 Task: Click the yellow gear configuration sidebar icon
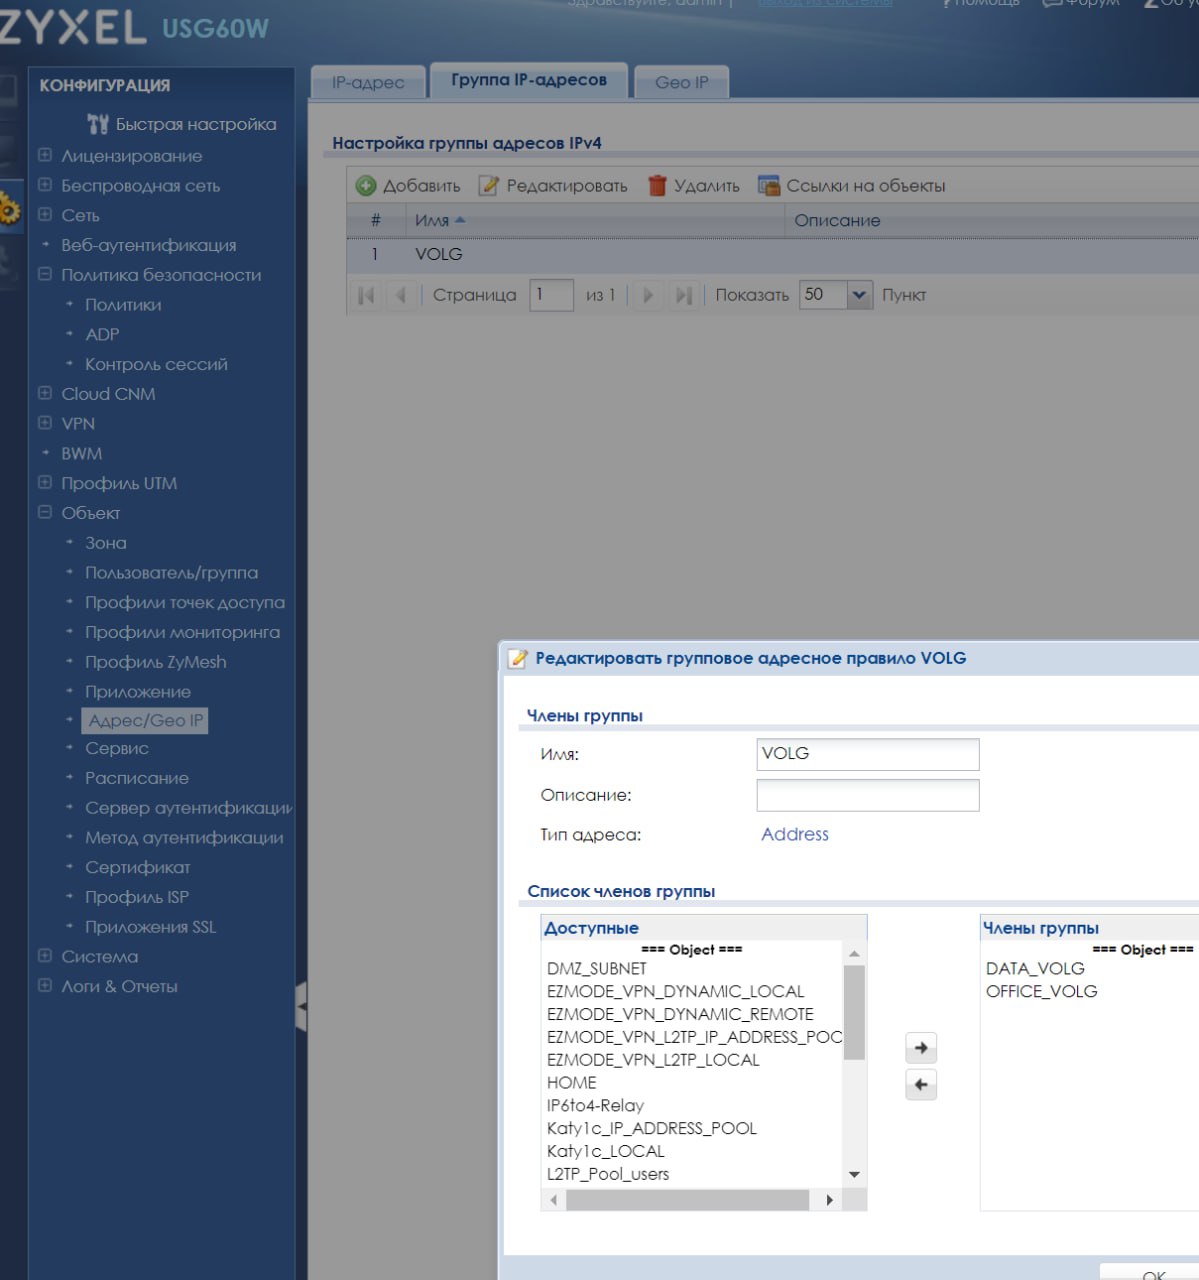(9, 210)
